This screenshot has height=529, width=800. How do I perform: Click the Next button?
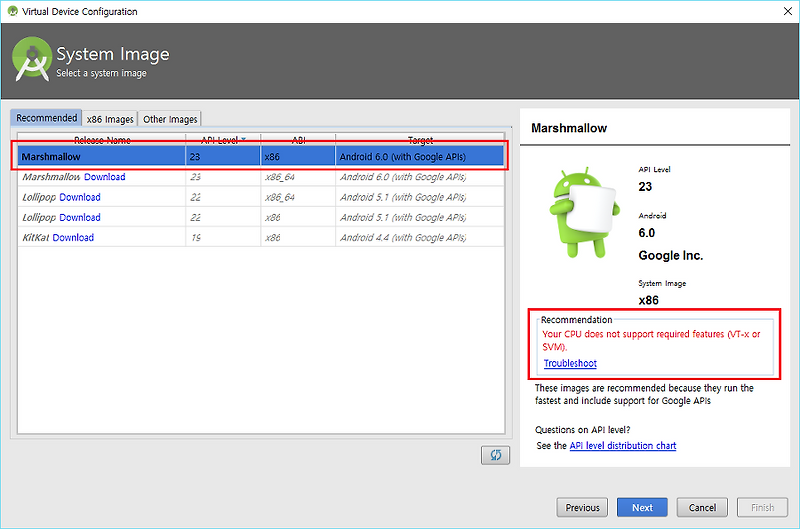tap(642, 508)
